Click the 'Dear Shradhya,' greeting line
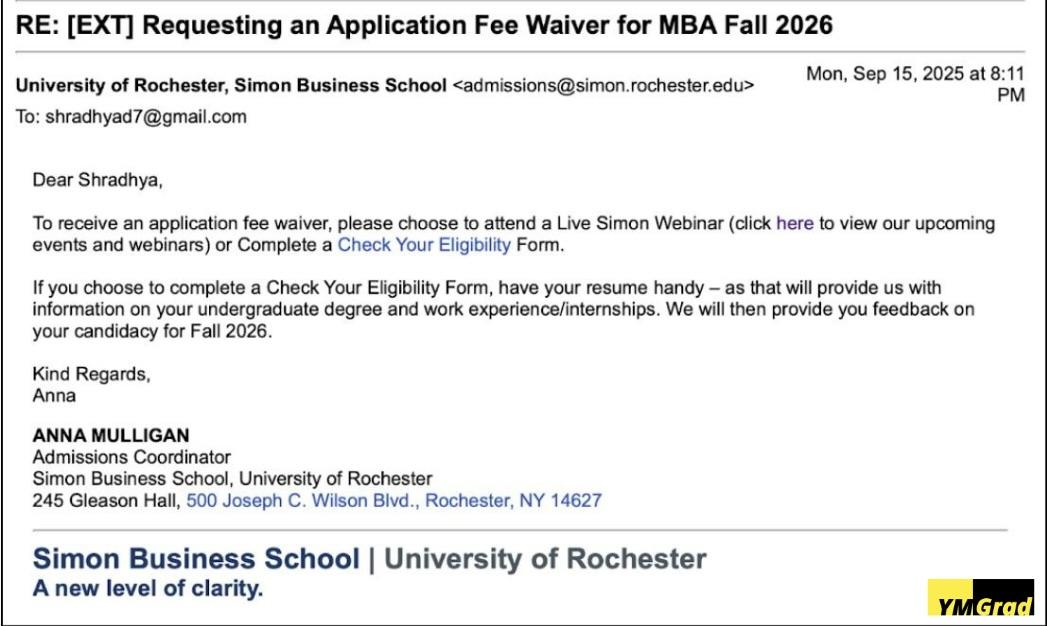The image size is (1047, 626). click(x=97, y=180)
